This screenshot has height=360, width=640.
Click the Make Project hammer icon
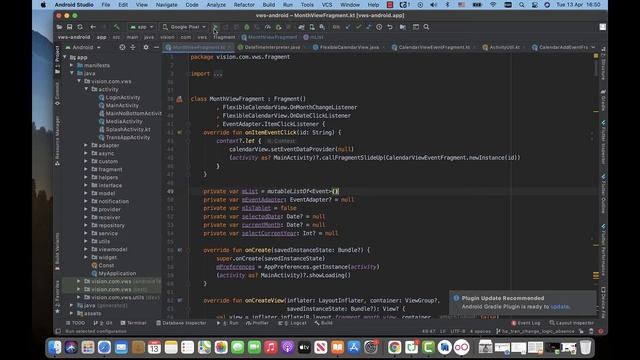[117, 27]
